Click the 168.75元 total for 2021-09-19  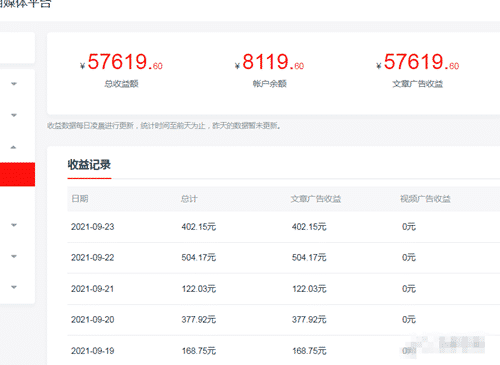pyautogui.click(x=199, y=351)
